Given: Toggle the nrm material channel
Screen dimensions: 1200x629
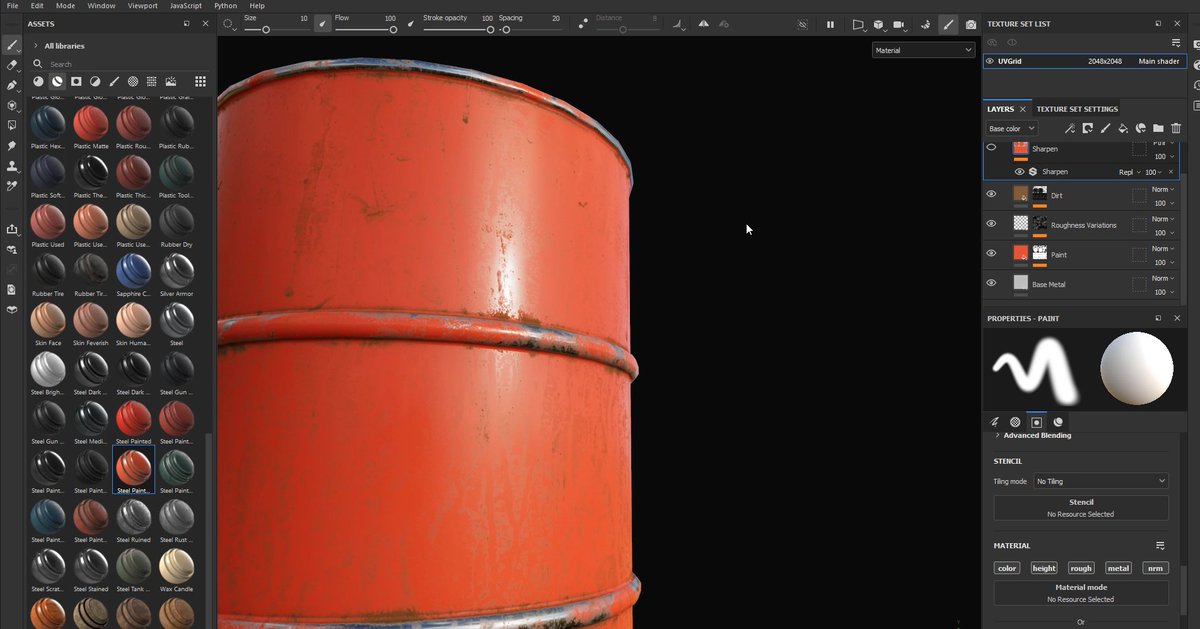Looking at the screenshot, I should 1155,568.
